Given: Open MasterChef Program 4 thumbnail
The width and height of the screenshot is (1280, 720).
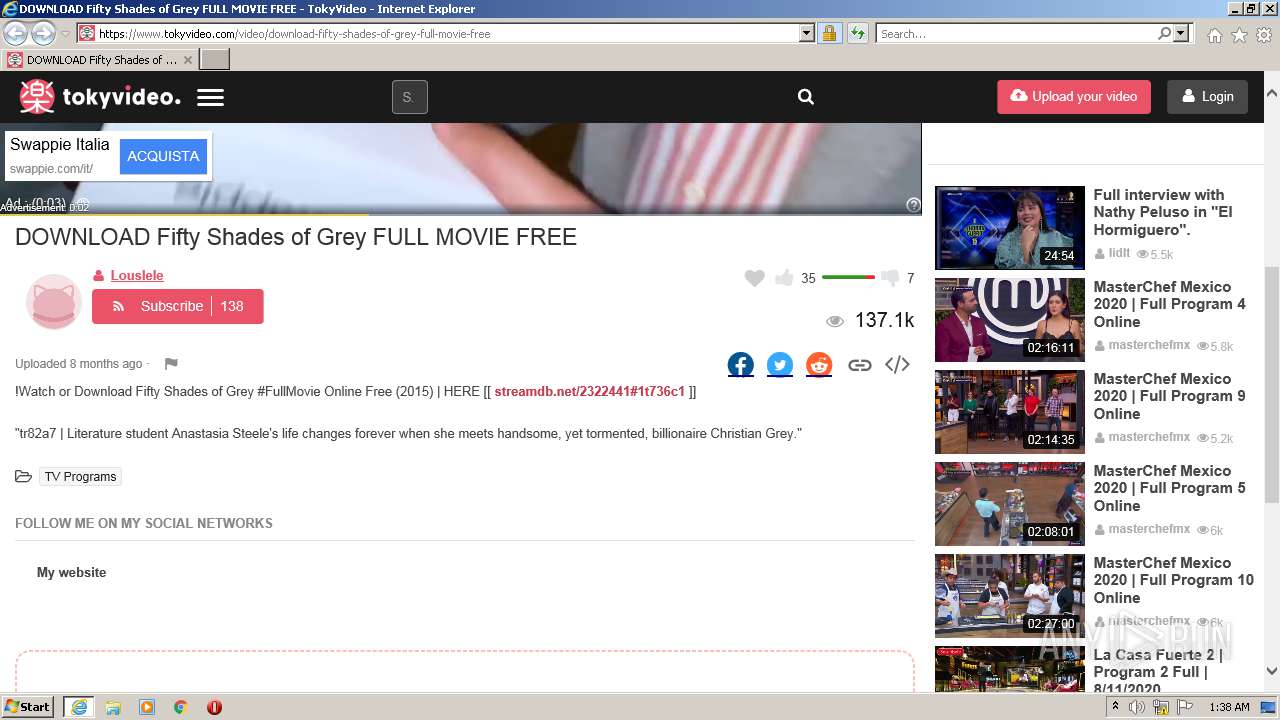Looking at the screenshot, I should tap(1009, 320).
